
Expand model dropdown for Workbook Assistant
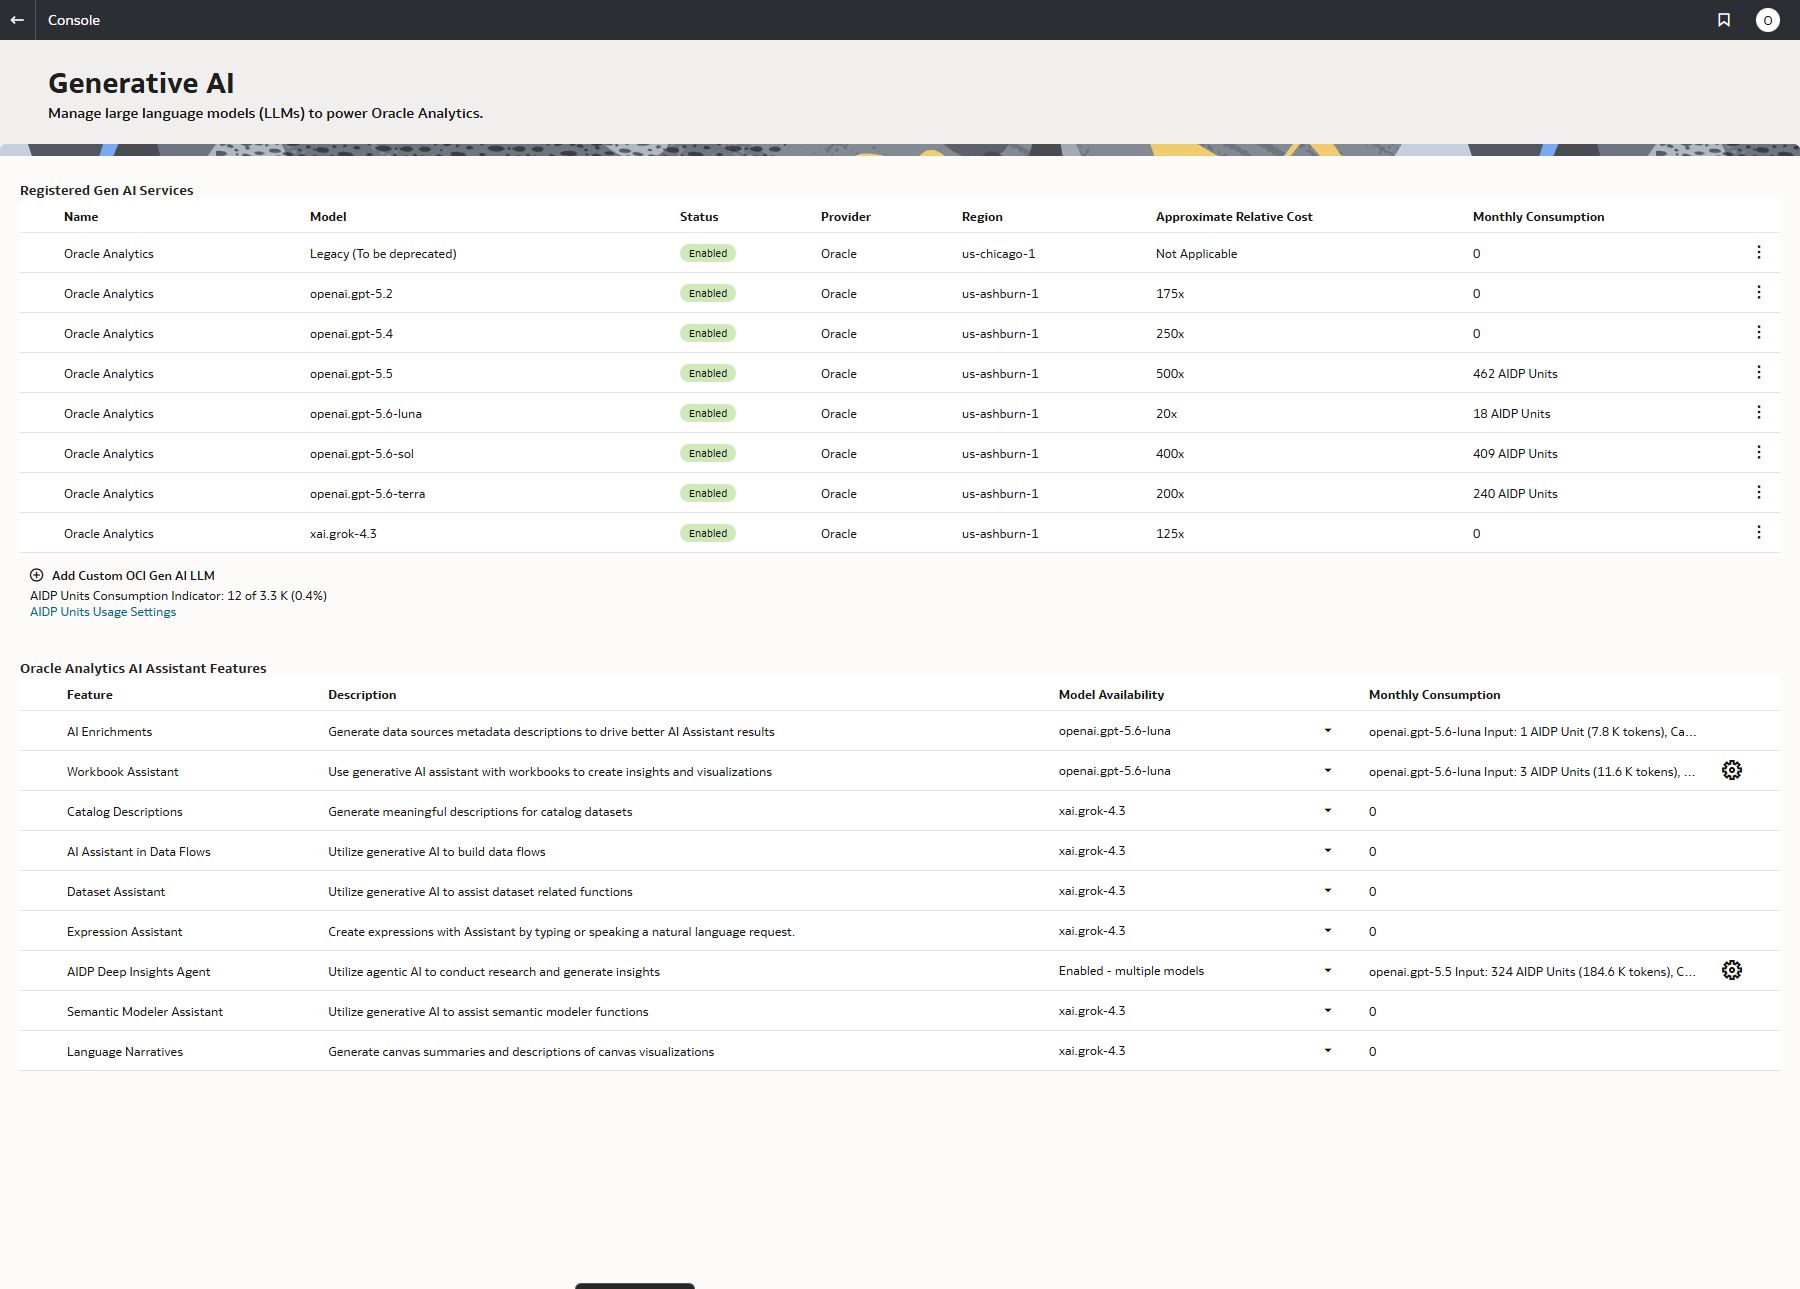tap(1328, 771)
